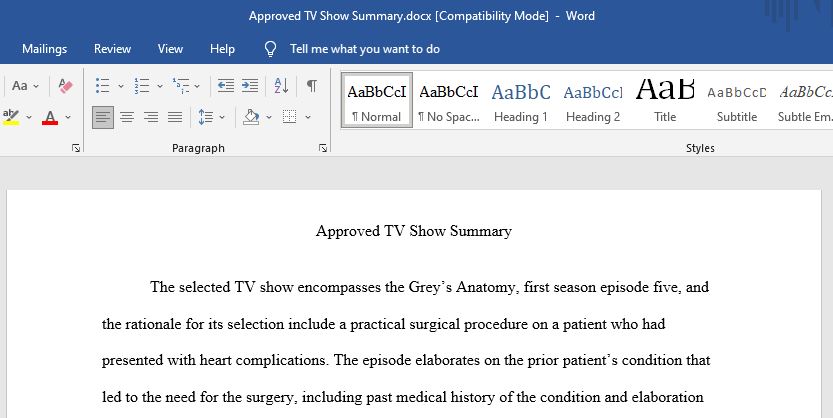
Task: Click the Shading paint bucket icon
Action: click(251, 117)
